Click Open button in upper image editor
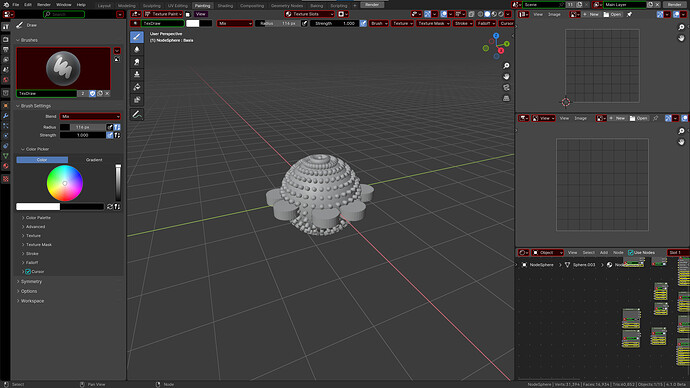Viewport: 690px width, 388px height. point(613,15)
